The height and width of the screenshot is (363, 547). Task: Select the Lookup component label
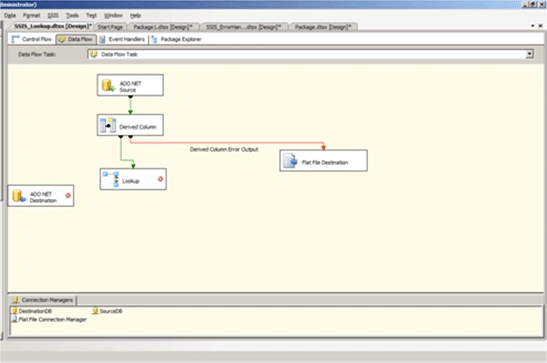click(x=131, y=181)
